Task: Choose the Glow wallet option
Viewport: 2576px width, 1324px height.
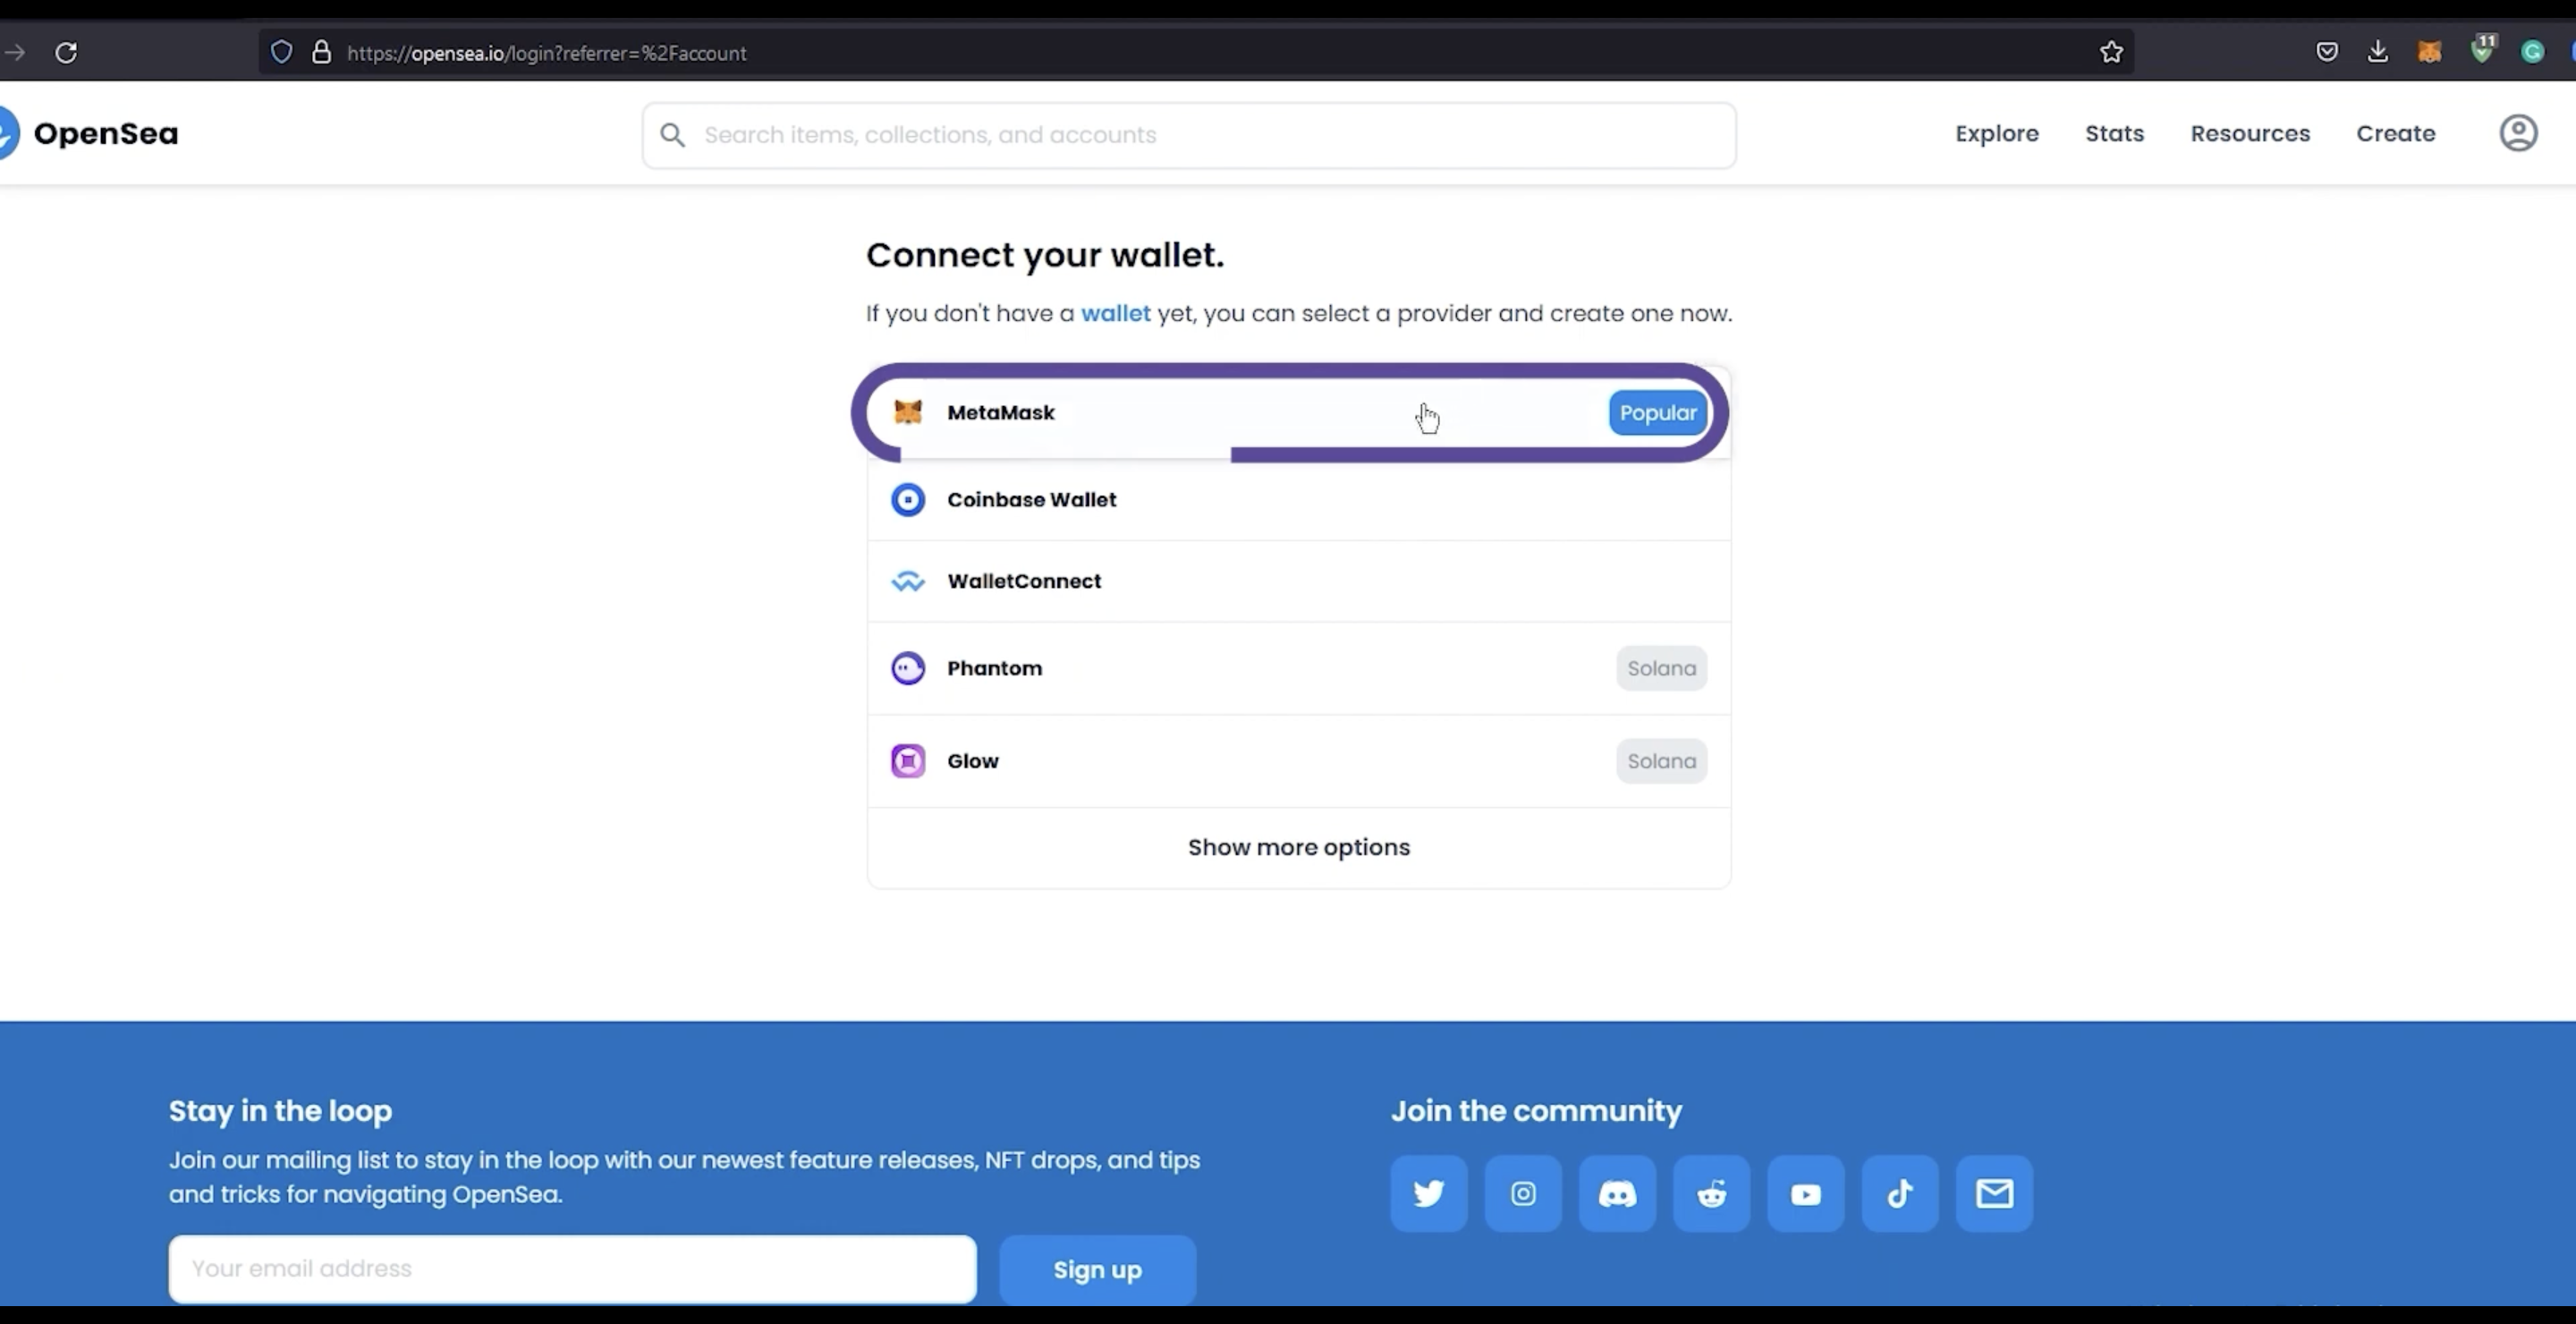Action: pyautogui.click(x=1299, y=761)
